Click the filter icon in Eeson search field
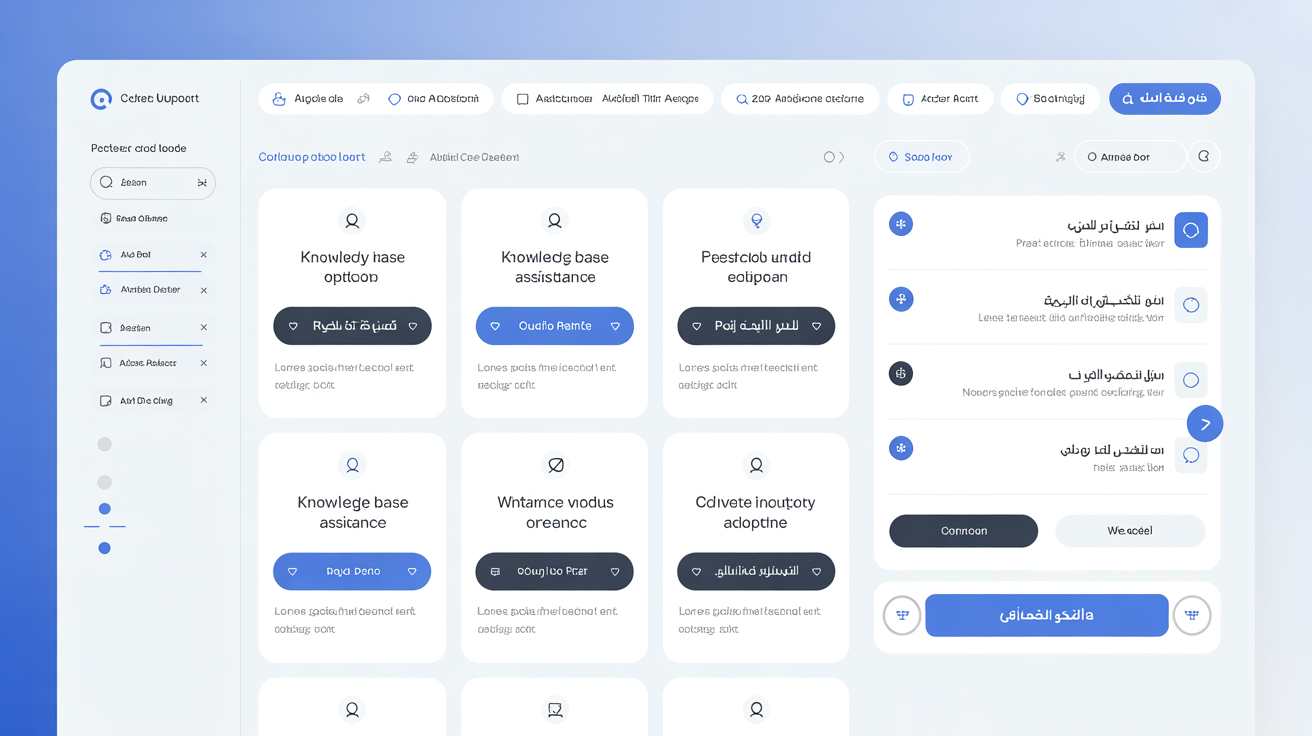 pyautogui.click(x=202, y=183)
